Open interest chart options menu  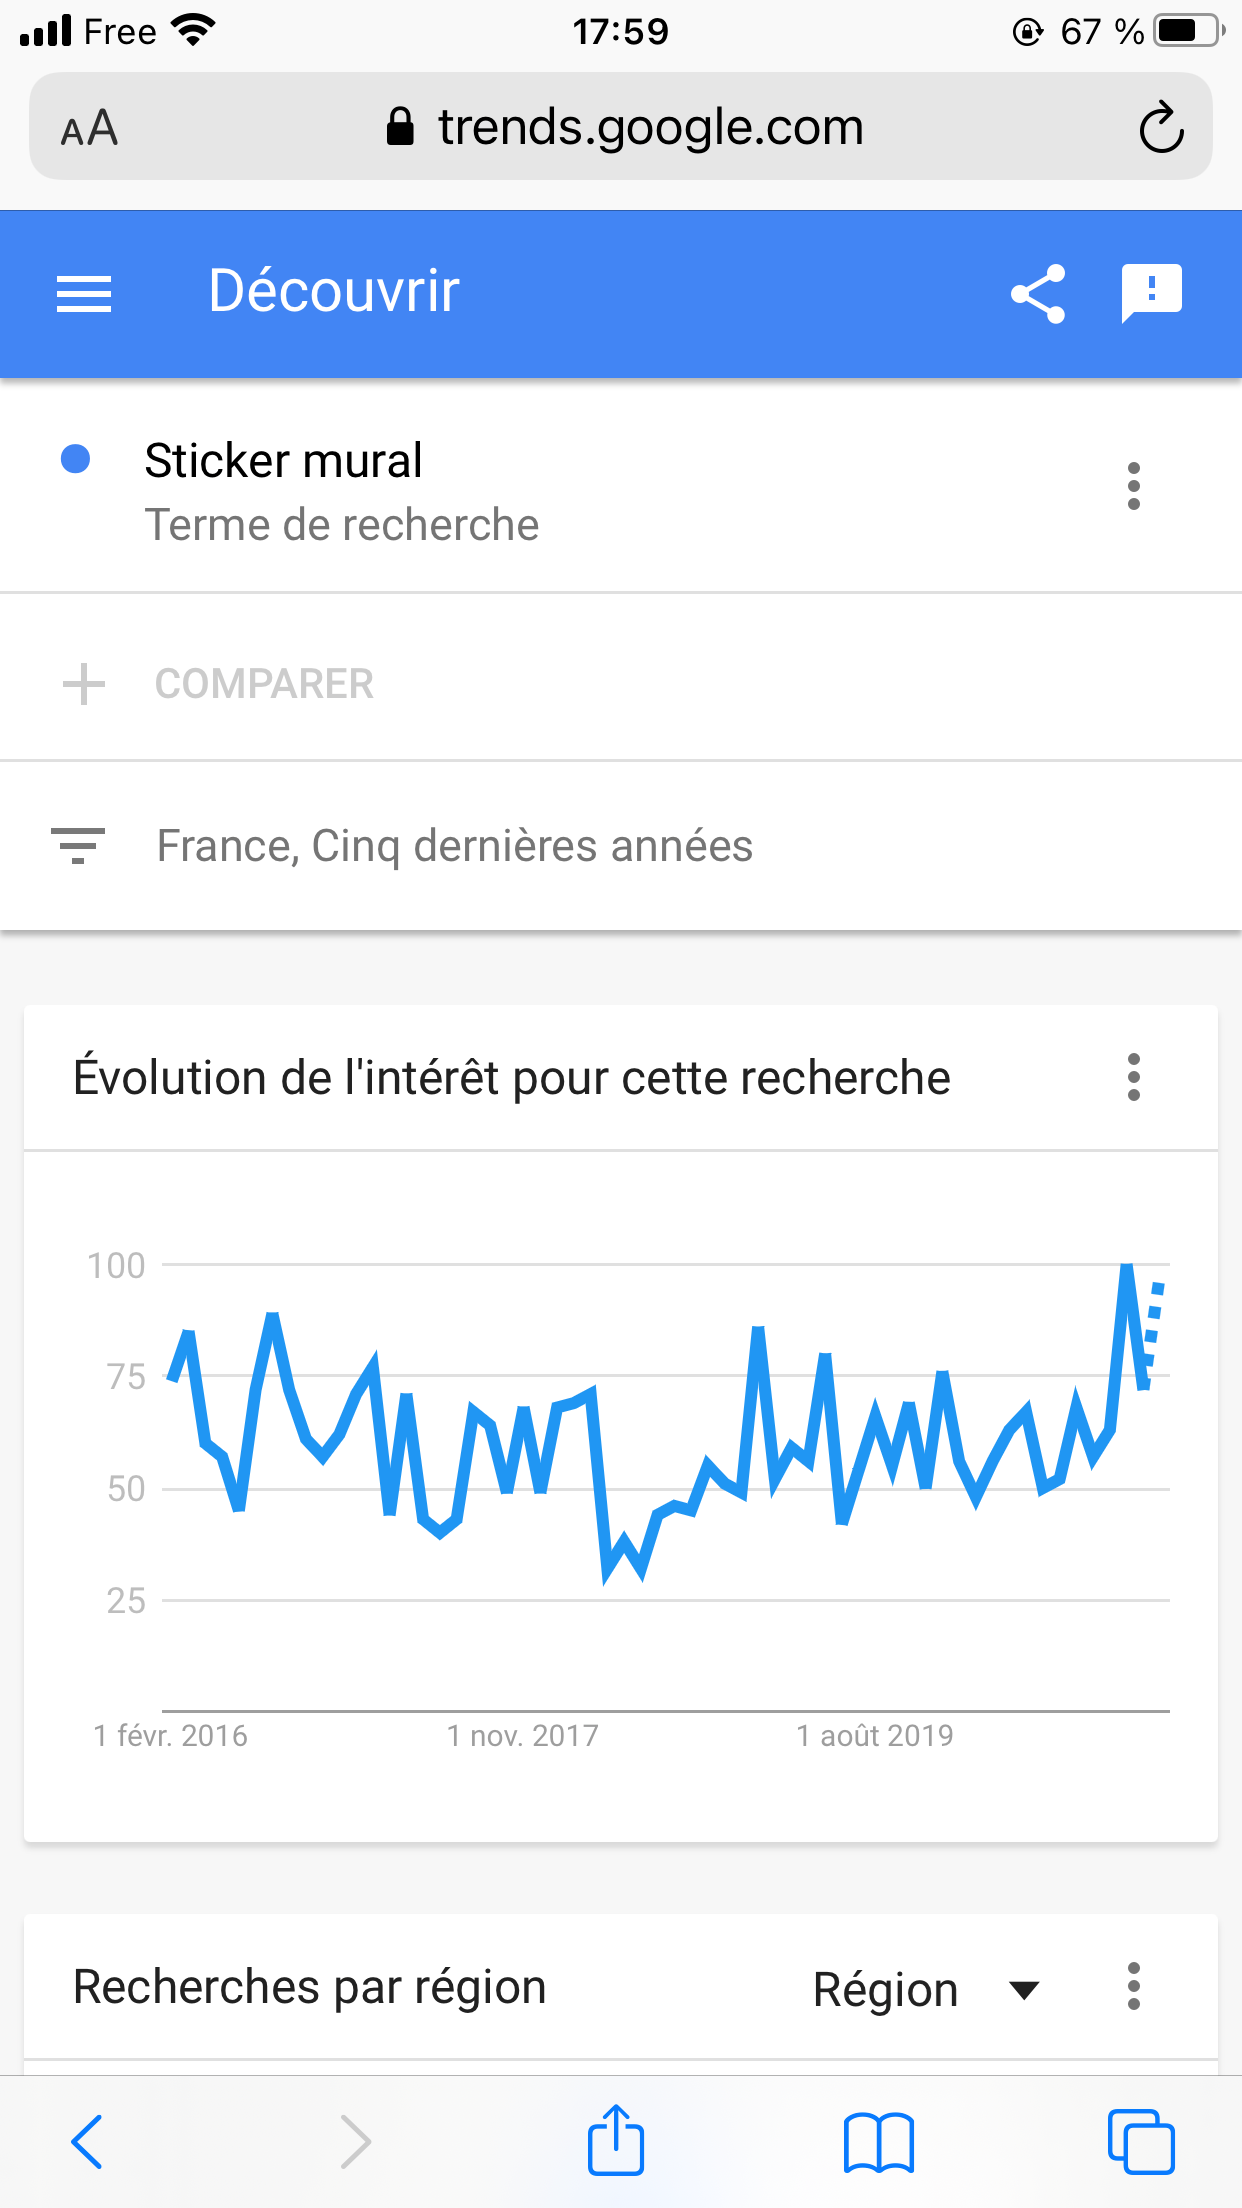(1133, 1078)
